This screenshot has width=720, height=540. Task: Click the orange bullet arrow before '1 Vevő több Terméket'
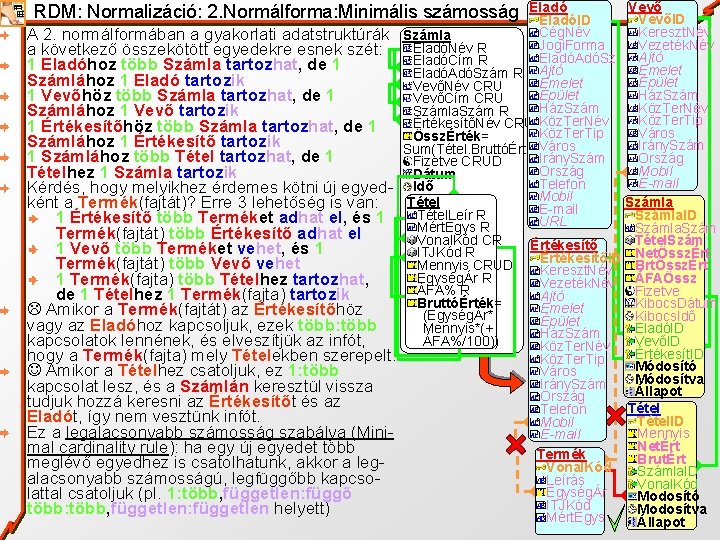33,249
